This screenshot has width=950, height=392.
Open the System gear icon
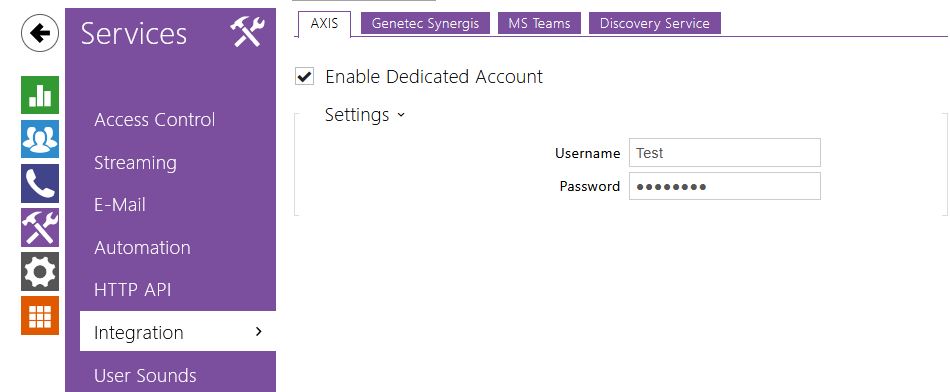click(x=40, y=271)
